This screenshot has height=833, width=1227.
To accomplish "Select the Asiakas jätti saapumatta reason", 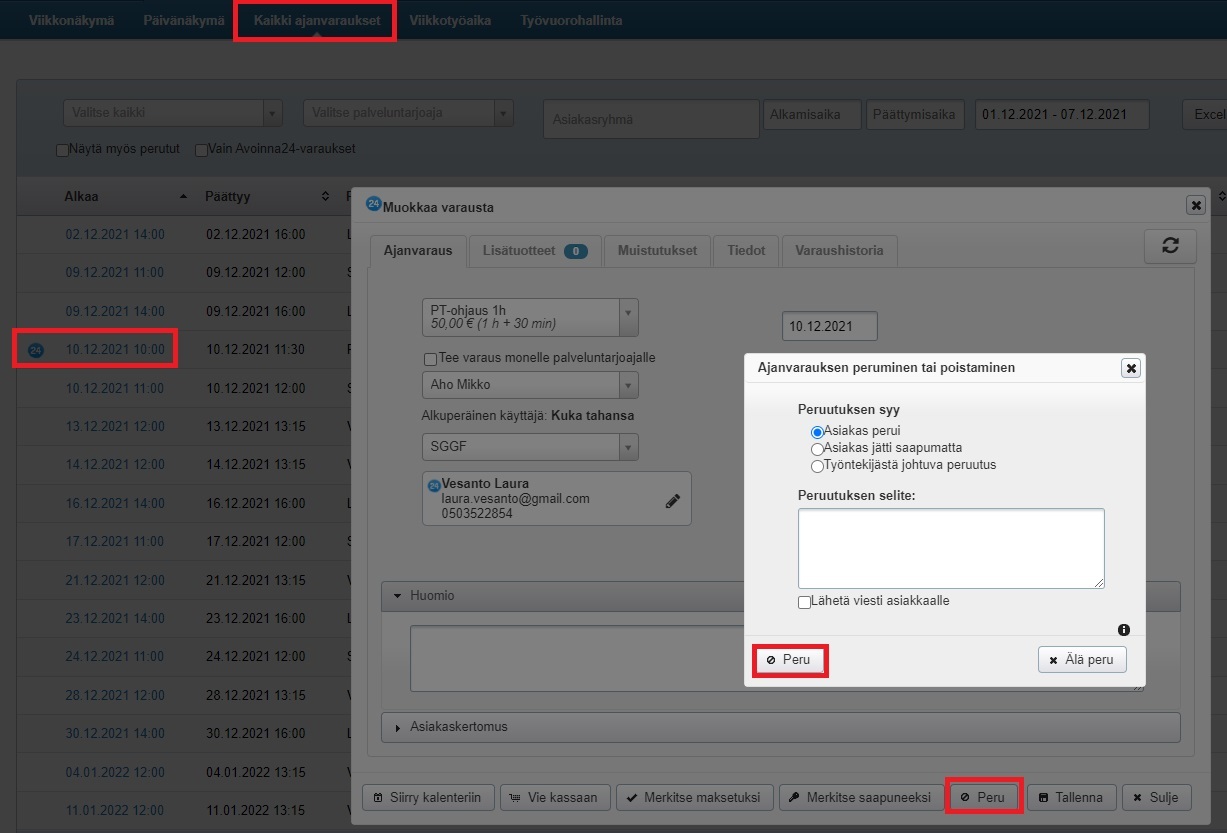I will click(x=817, y=449).
